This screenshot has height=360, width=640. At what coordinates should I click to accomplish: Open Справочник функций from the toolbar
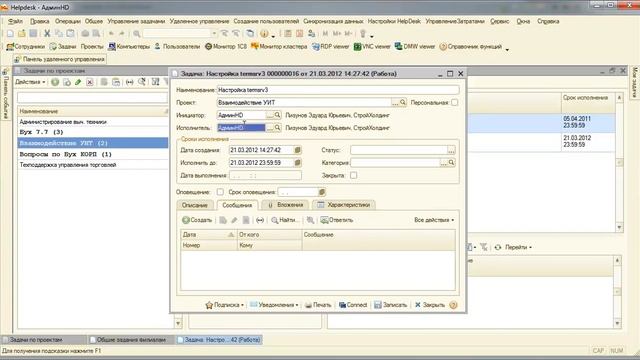(x=470, y=47)
